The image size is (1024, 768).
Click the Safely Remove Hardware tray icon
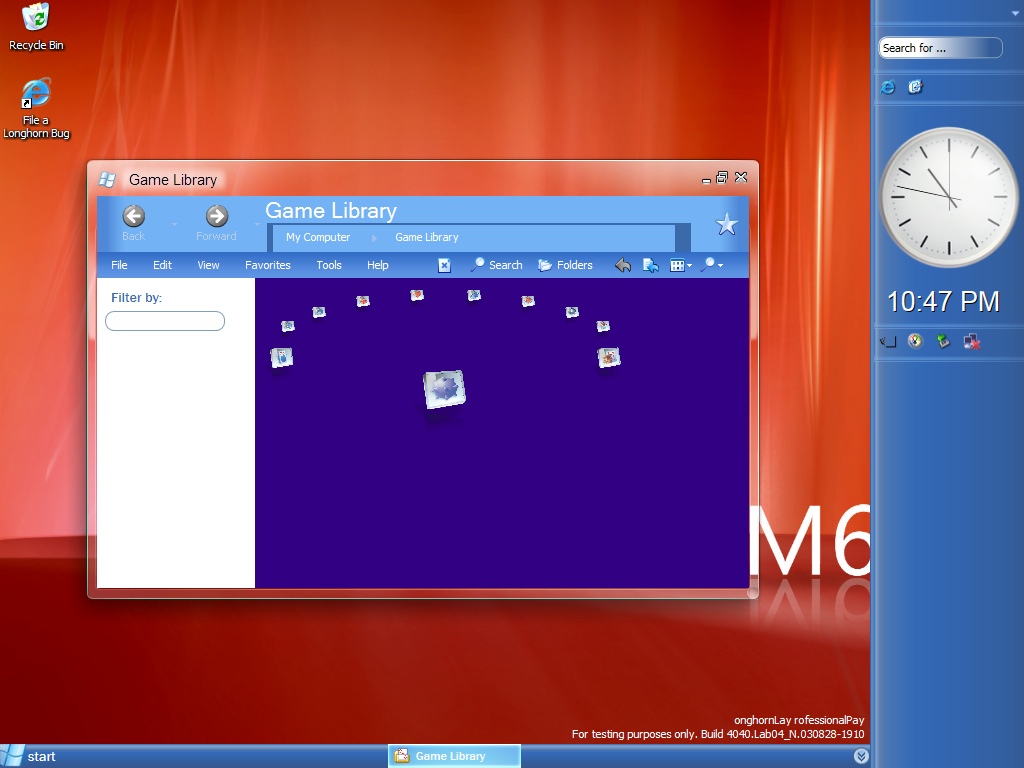click(943, 341)
